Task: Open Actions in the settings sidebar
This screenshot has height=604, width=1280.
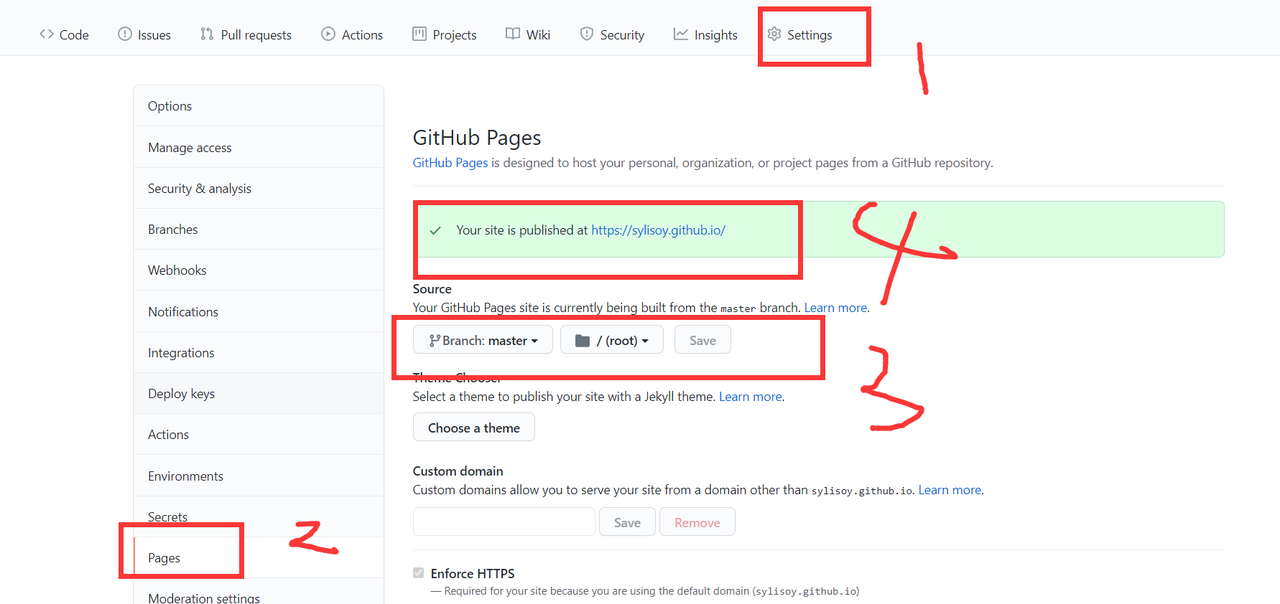Action: 258,434
